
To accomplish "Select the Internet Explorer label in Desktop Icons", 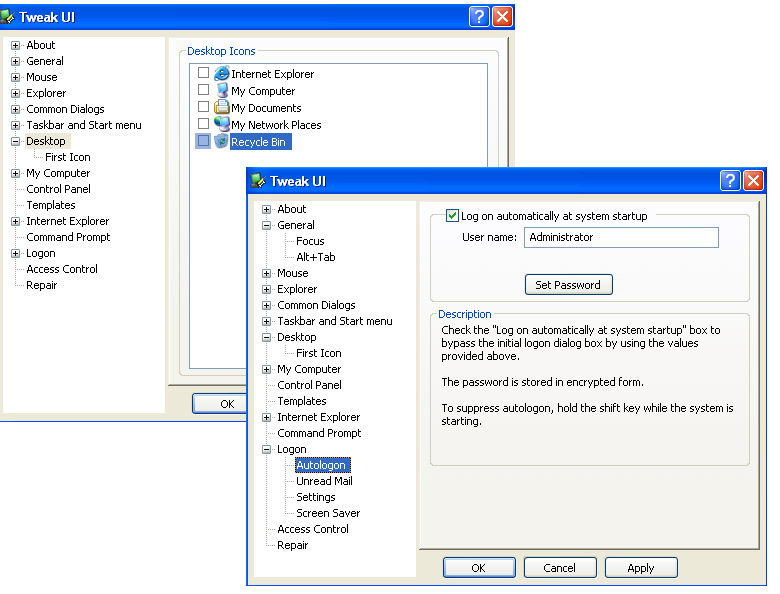I will tap(273, 74).
